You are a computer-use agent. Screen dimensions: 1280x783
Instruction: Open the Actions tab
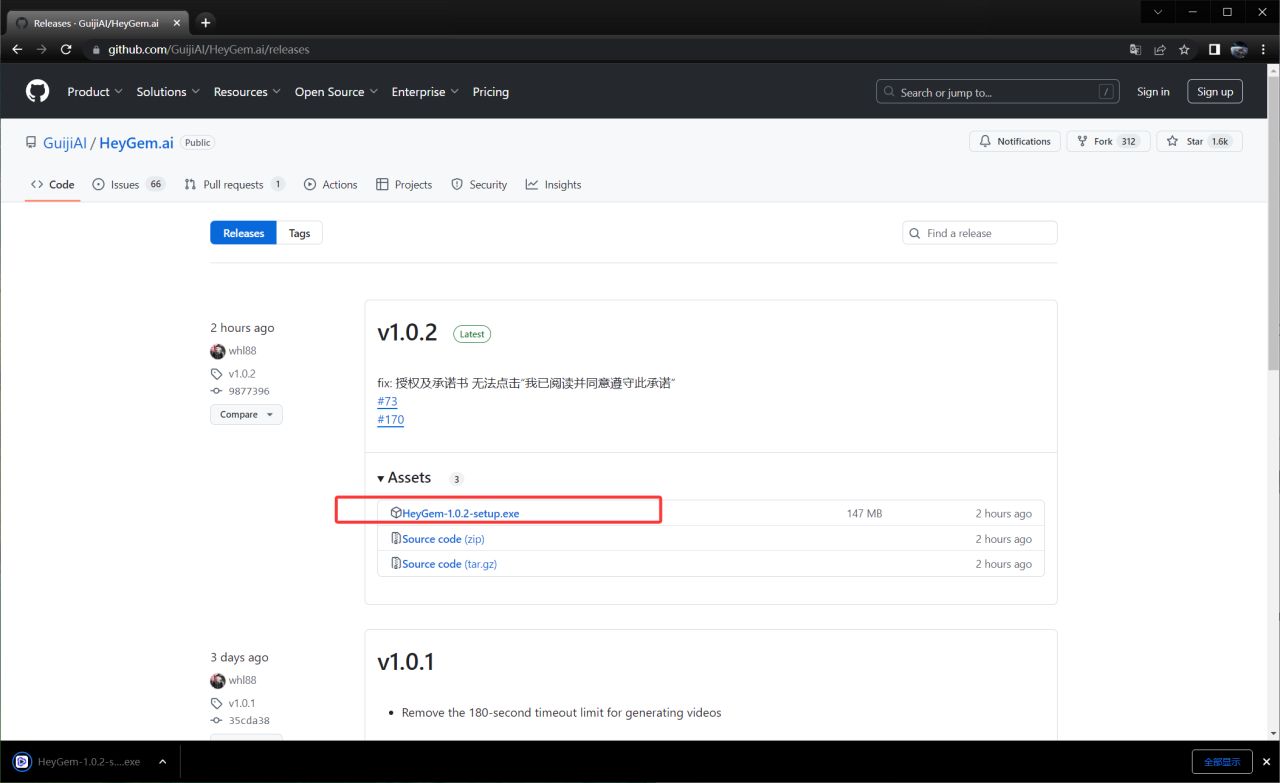(331, 185)
